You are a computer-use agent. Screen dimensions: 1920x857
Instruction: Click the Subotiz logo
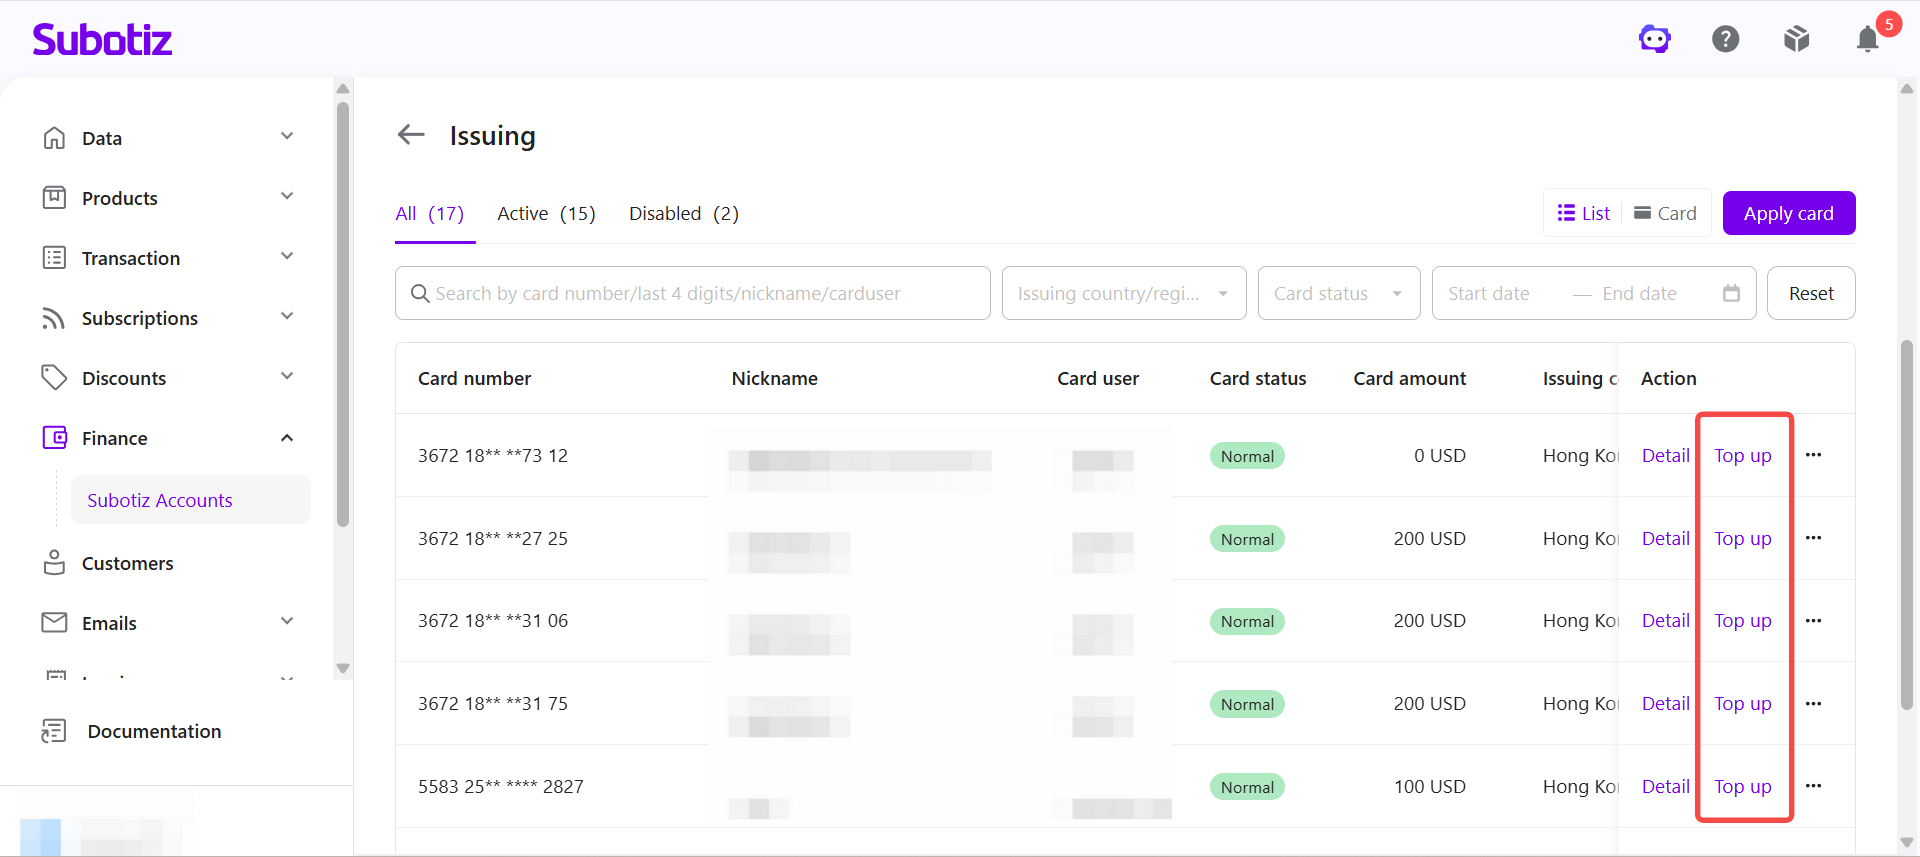(102, 39)
